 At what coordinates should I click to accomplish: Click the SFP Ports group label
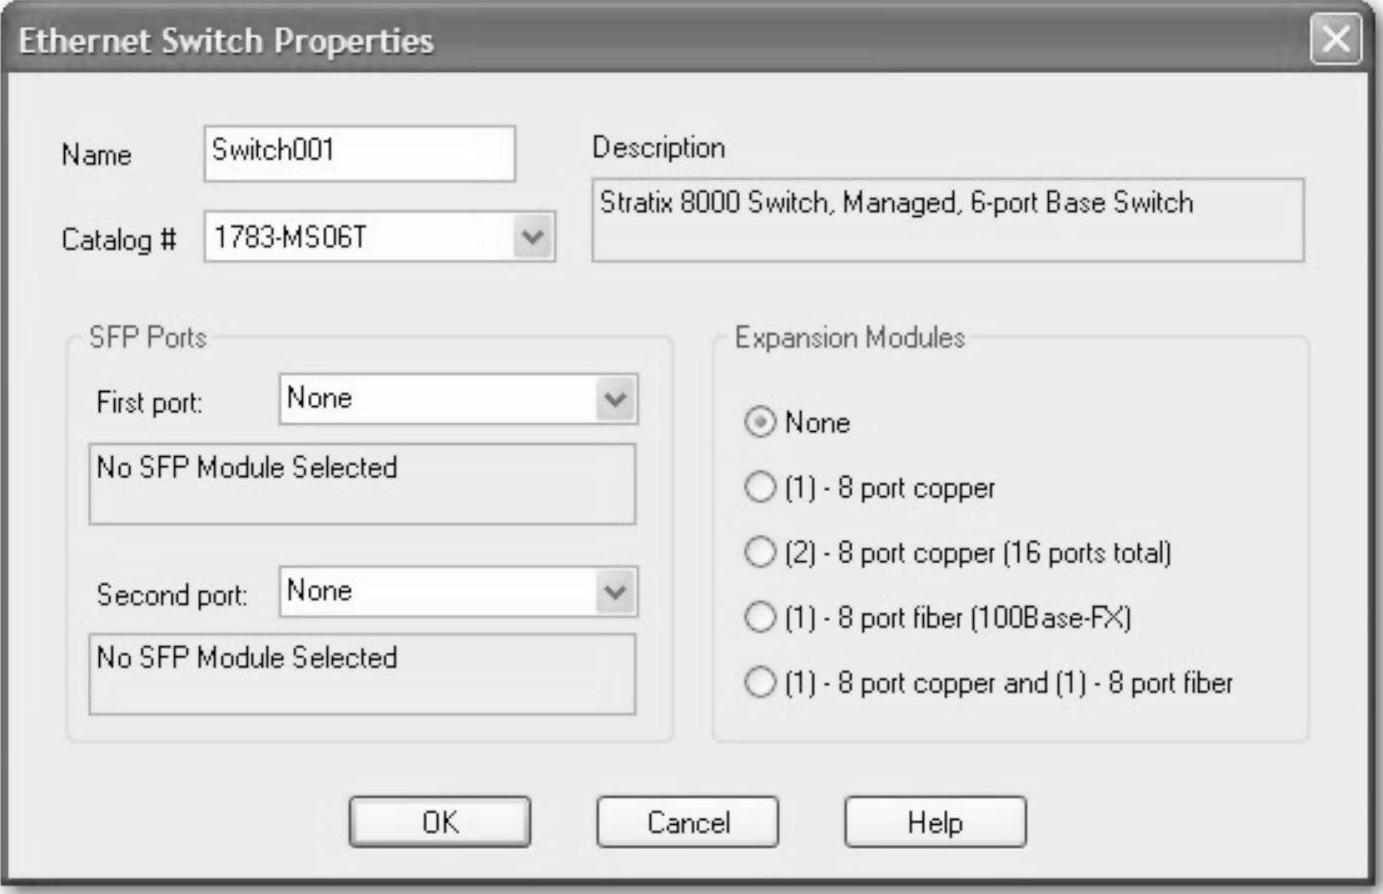(148, 337)
